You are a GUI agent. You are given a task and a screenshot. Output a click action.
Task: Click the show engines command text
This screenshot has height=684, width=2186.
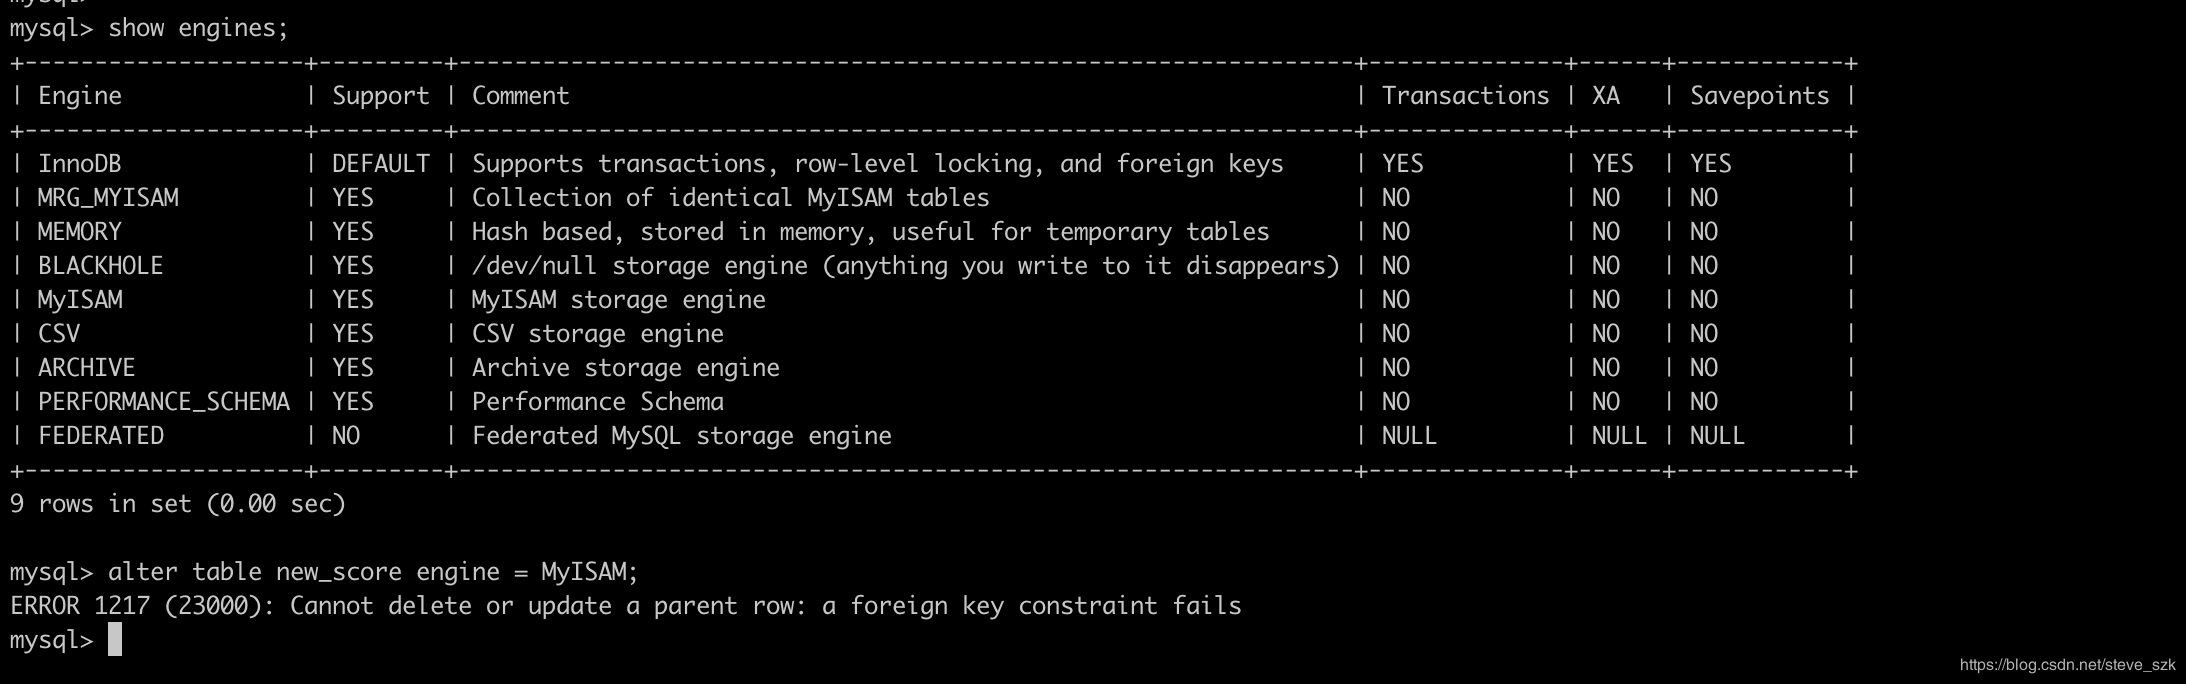[198, 28]
